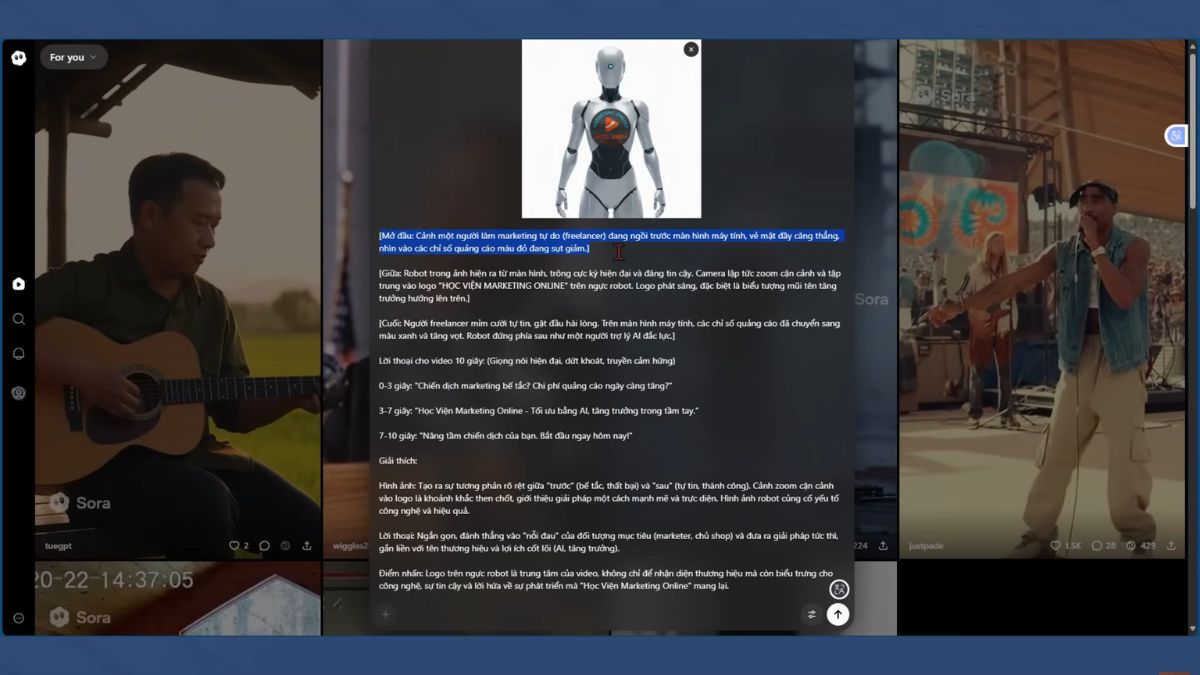Add attachment using the plus icon
Image resolution: width=1200 pixels, height=675 pixels.
pyautogui.click(x=386, y=615)
